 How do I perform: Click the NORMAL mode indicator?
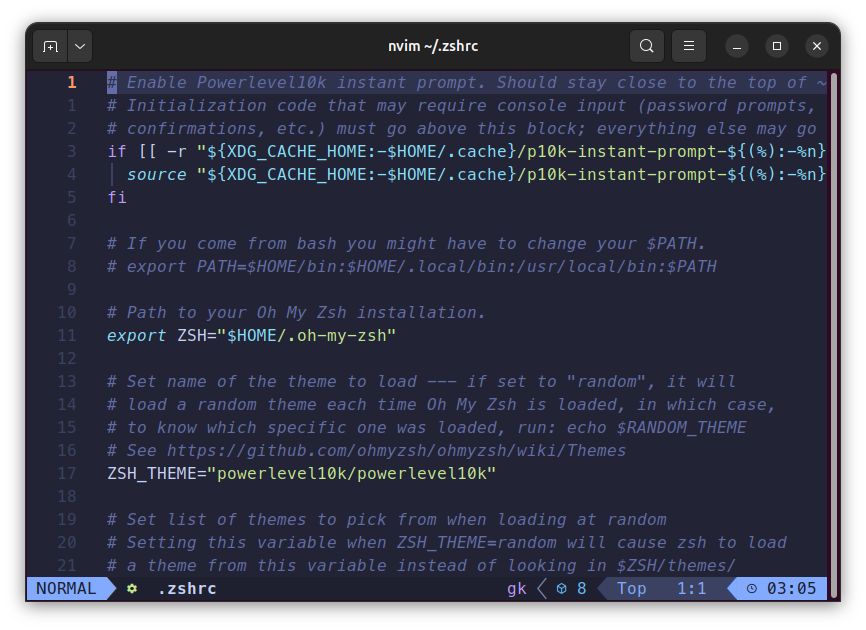(66, 589)
